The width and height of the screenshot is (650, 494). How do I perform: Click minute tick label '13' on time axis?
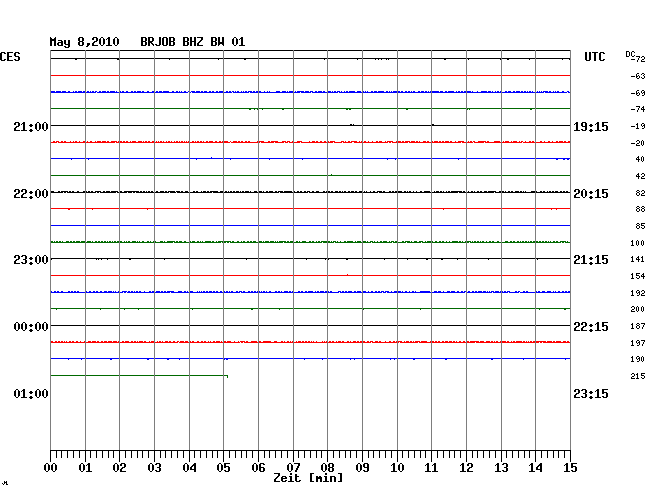point(501,468)
